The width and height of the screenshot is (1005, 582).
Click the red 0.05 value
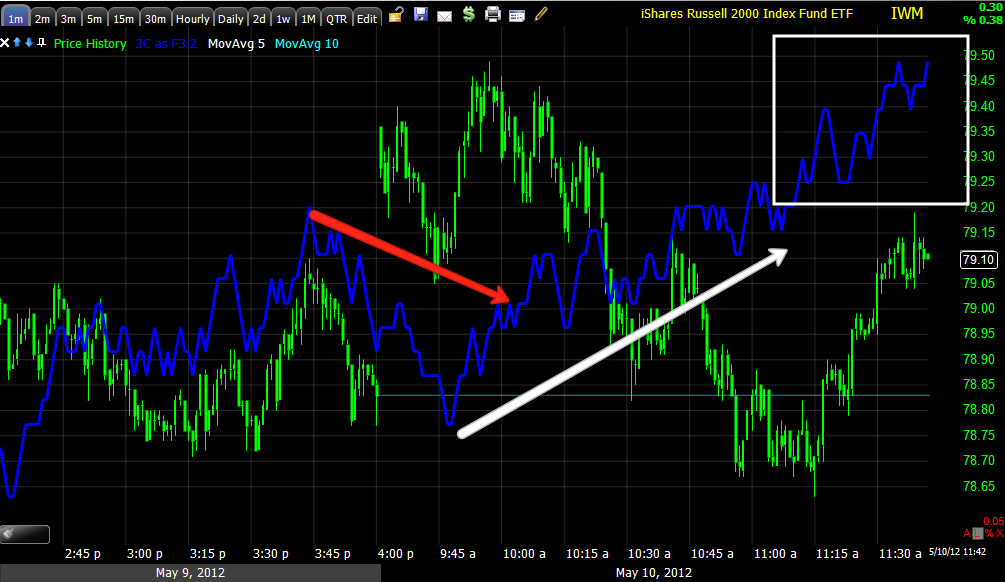pyautogui.click(x=993, y=521)
